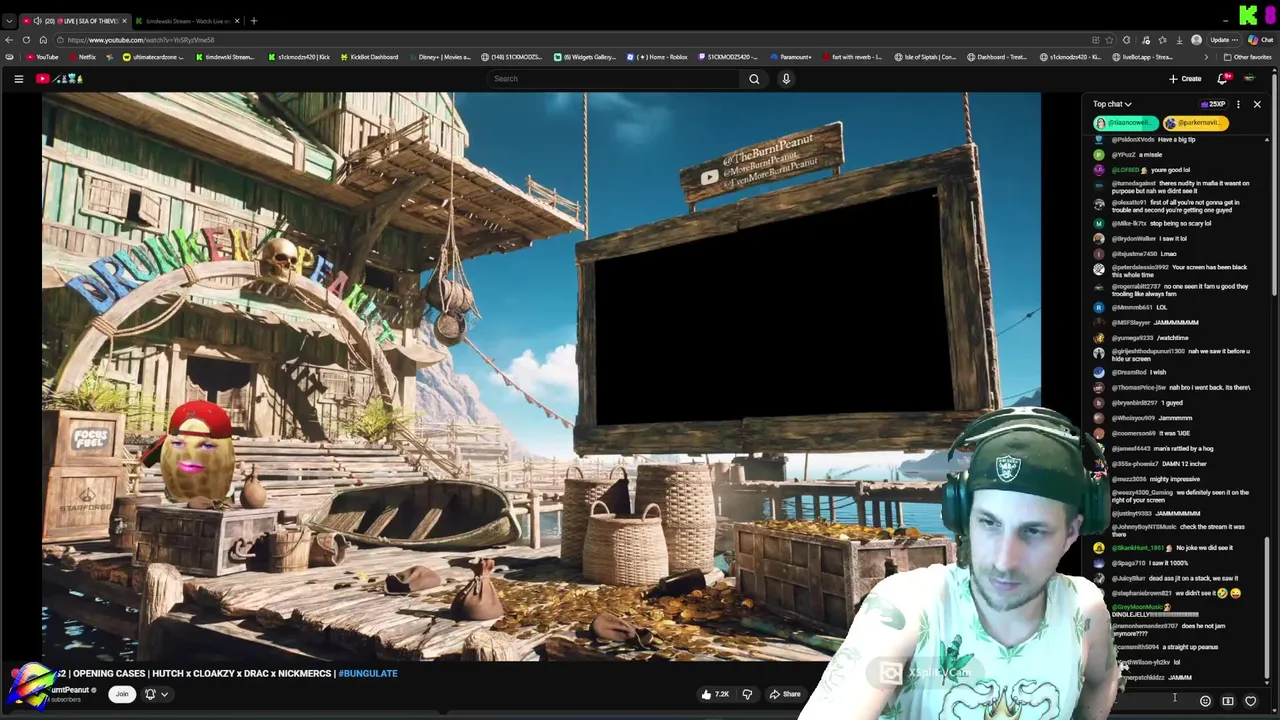Open Widgets Gallery bookmark
This screenshot has height=720, width=1280.
[585, 57]
